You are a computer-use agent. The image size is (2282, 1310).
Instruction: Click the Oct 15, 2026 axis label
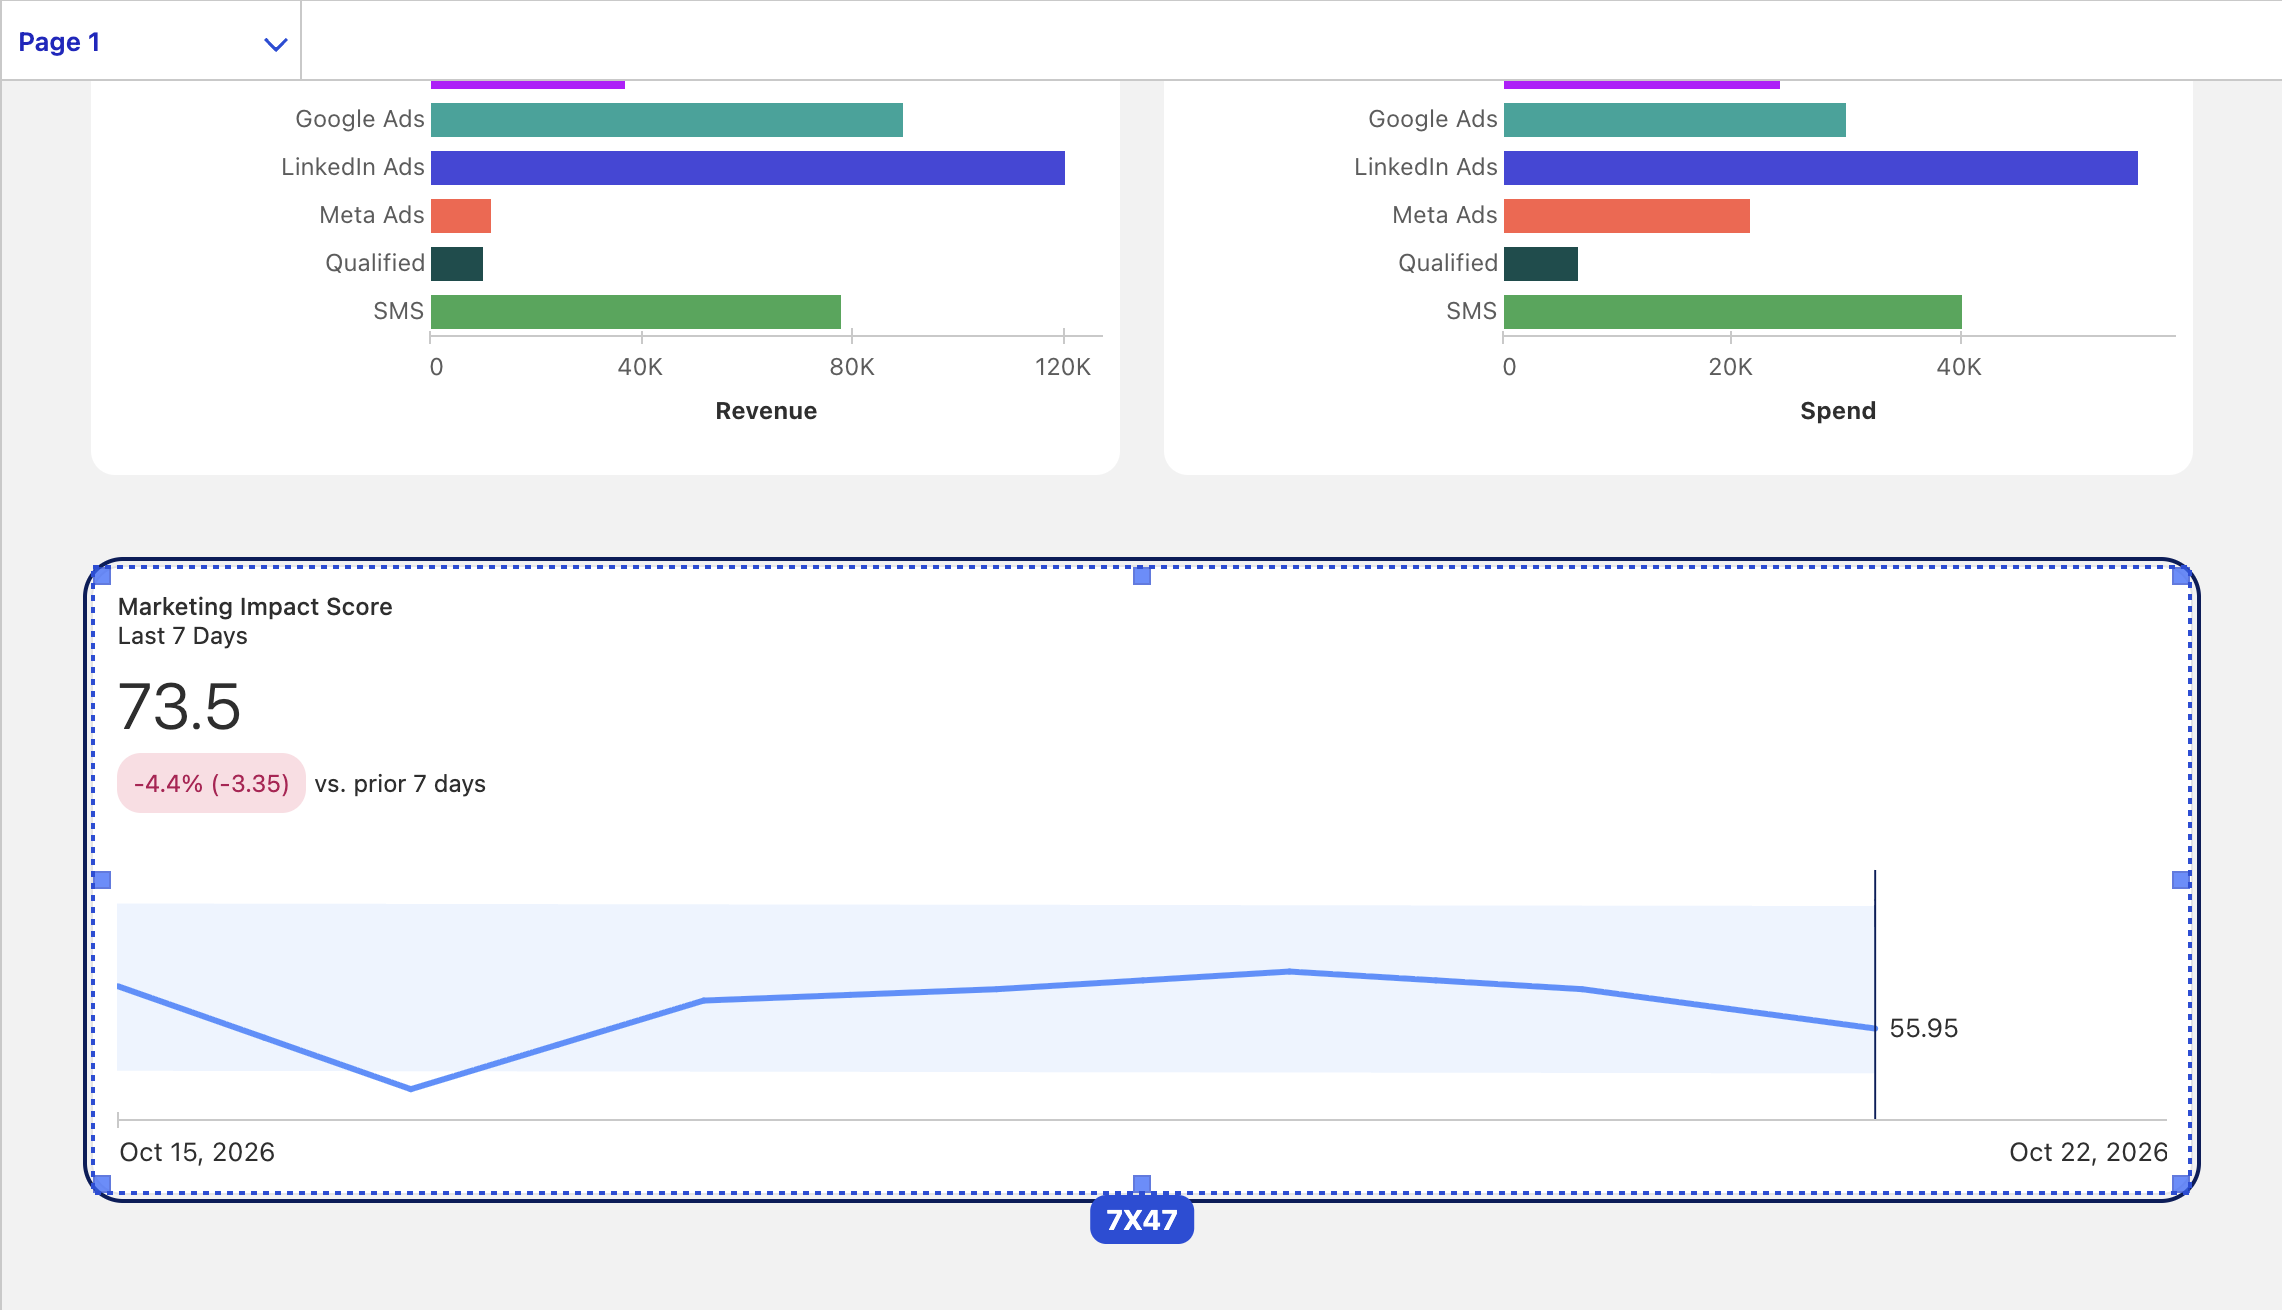197,1152
